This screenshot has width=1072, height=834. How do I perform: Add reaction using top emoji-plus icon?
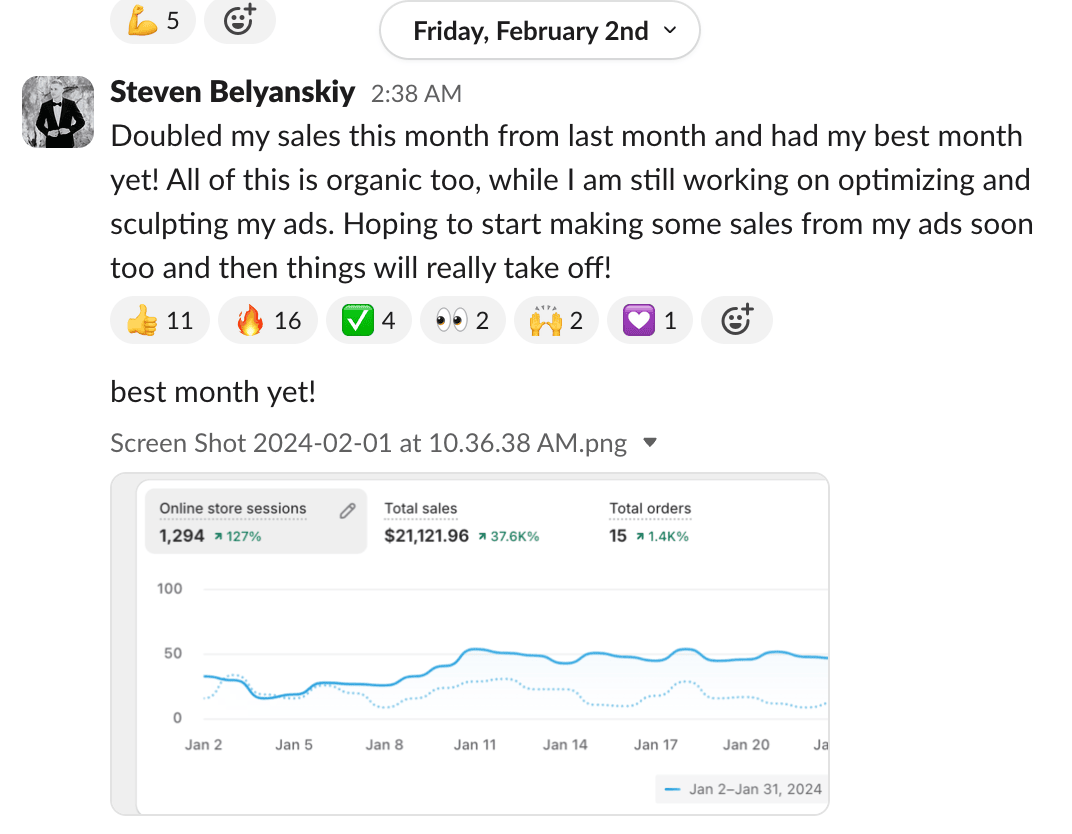point(239,20)
